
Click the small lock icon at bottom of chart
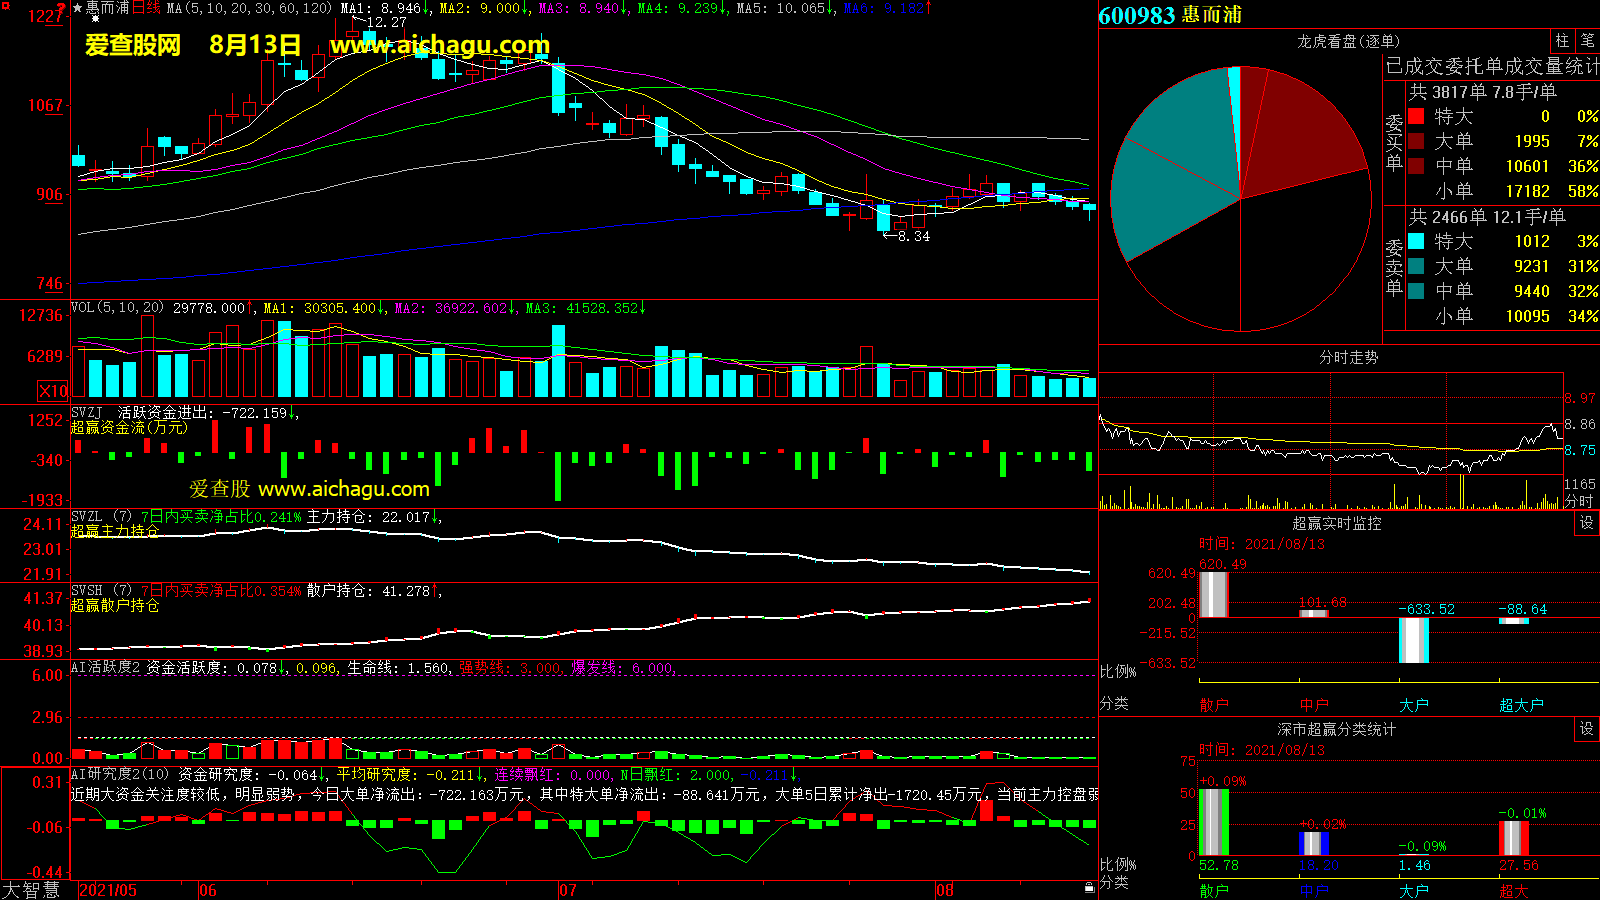tap(1089, 887)
